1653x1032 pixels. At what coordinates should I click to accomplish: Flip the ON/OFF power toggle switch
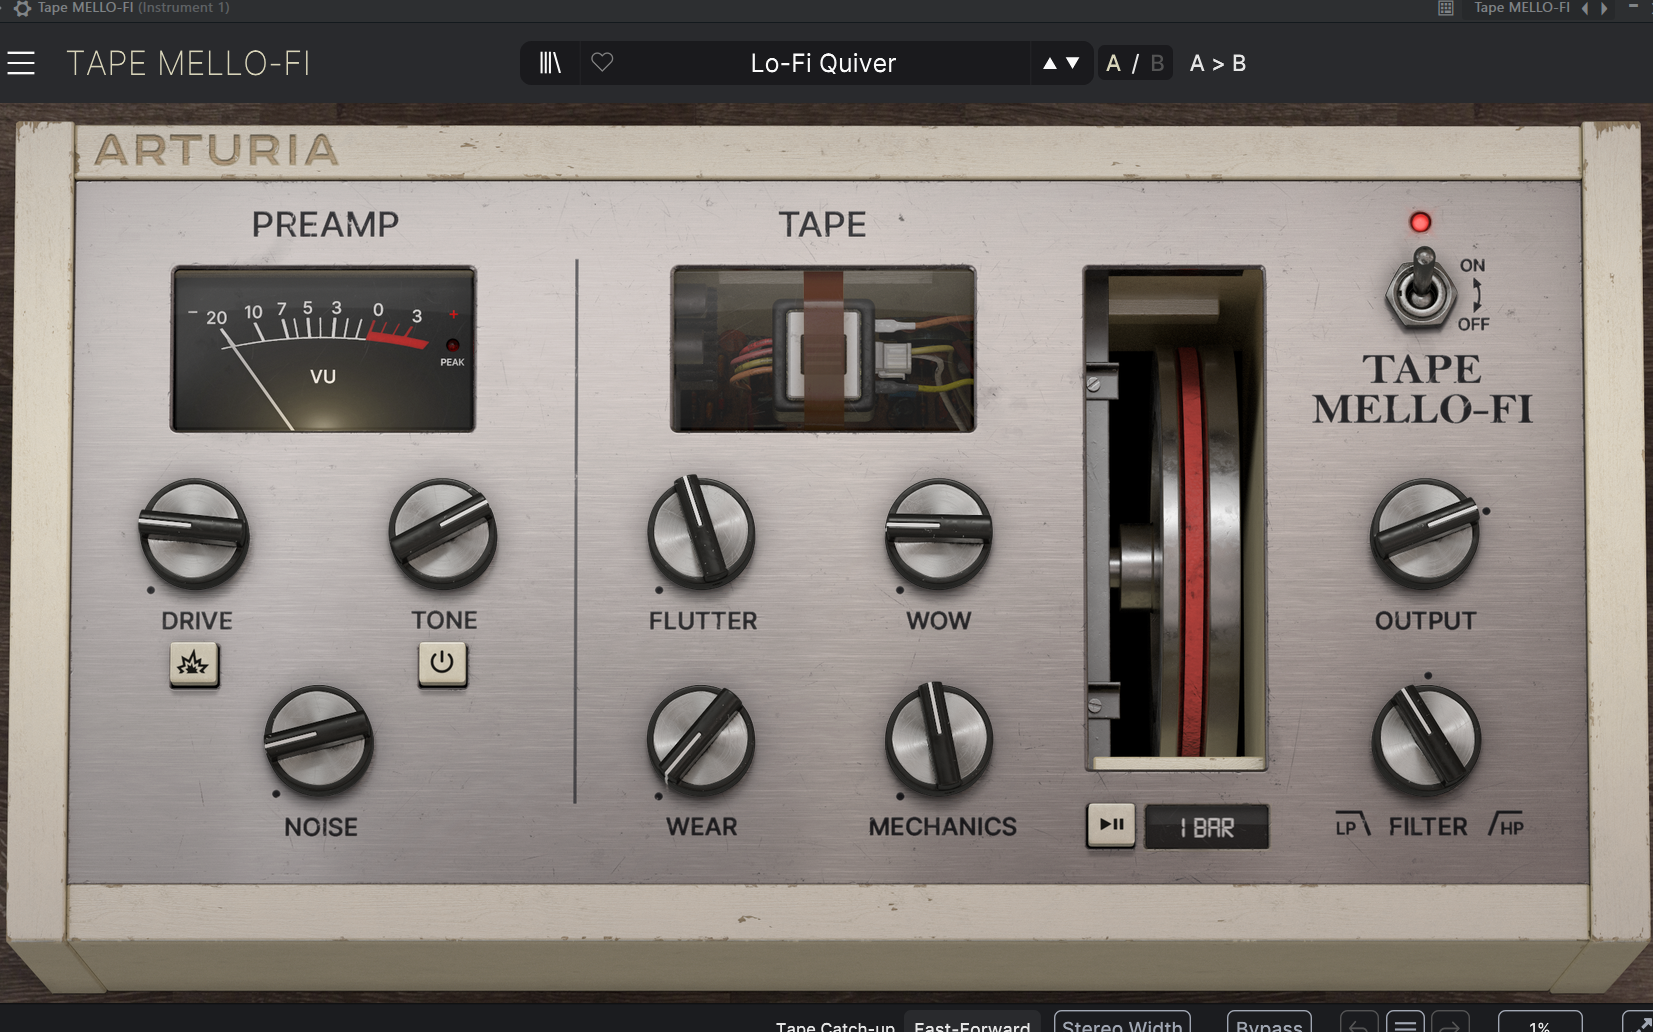pos(1421,290)
